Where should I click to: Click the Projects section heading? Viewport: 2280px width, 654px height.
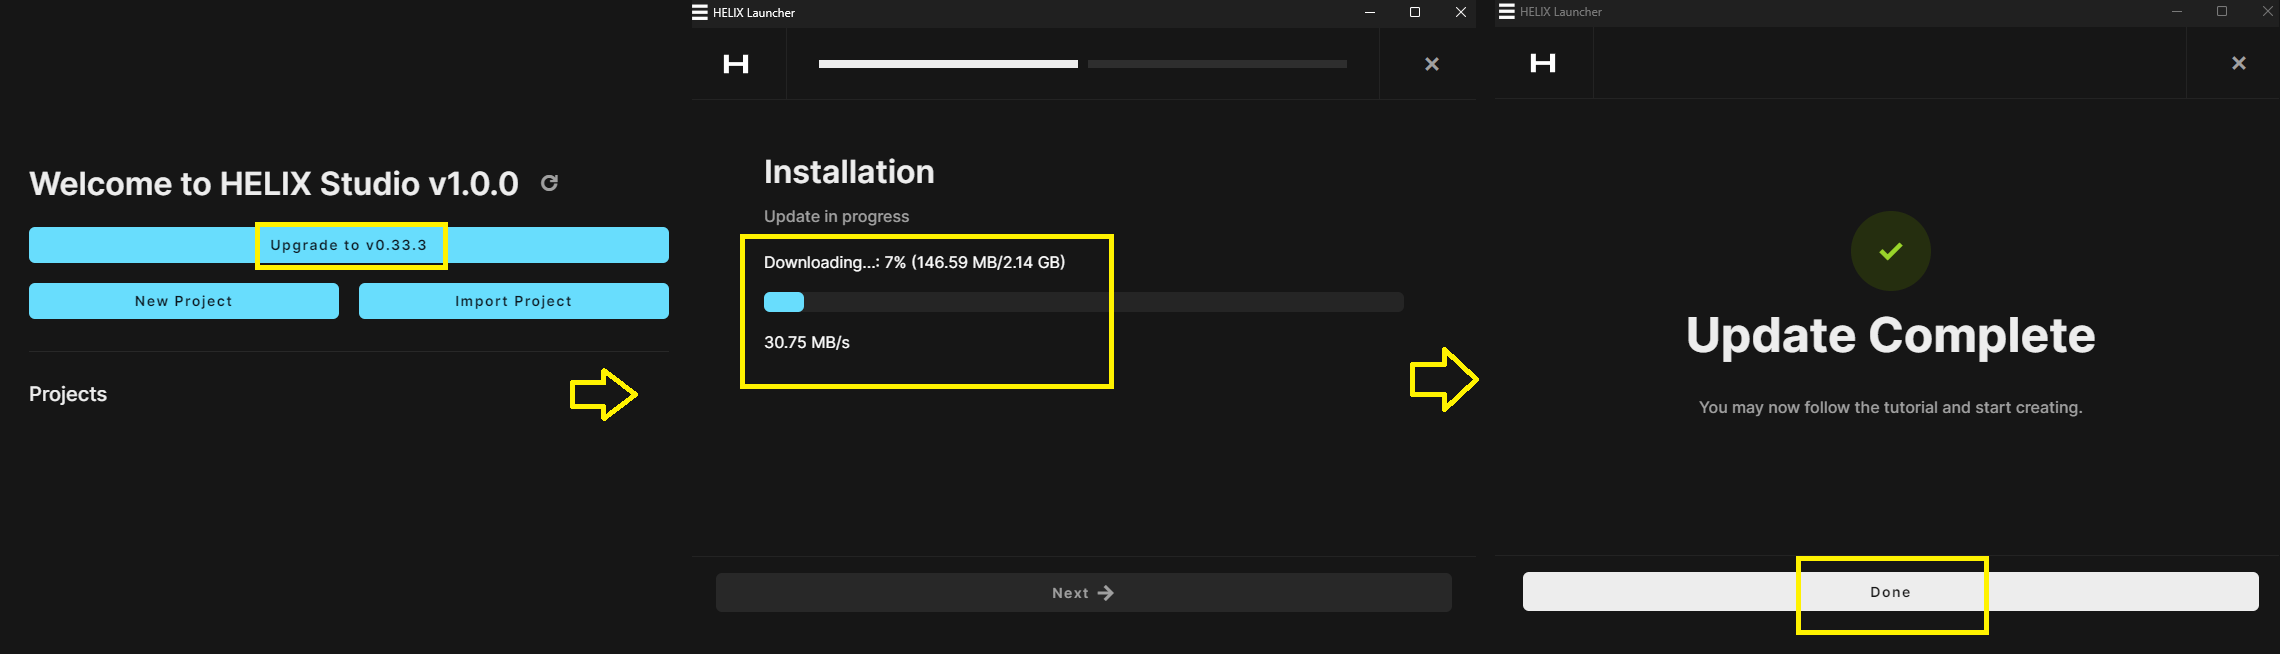(x=68, y=394)
